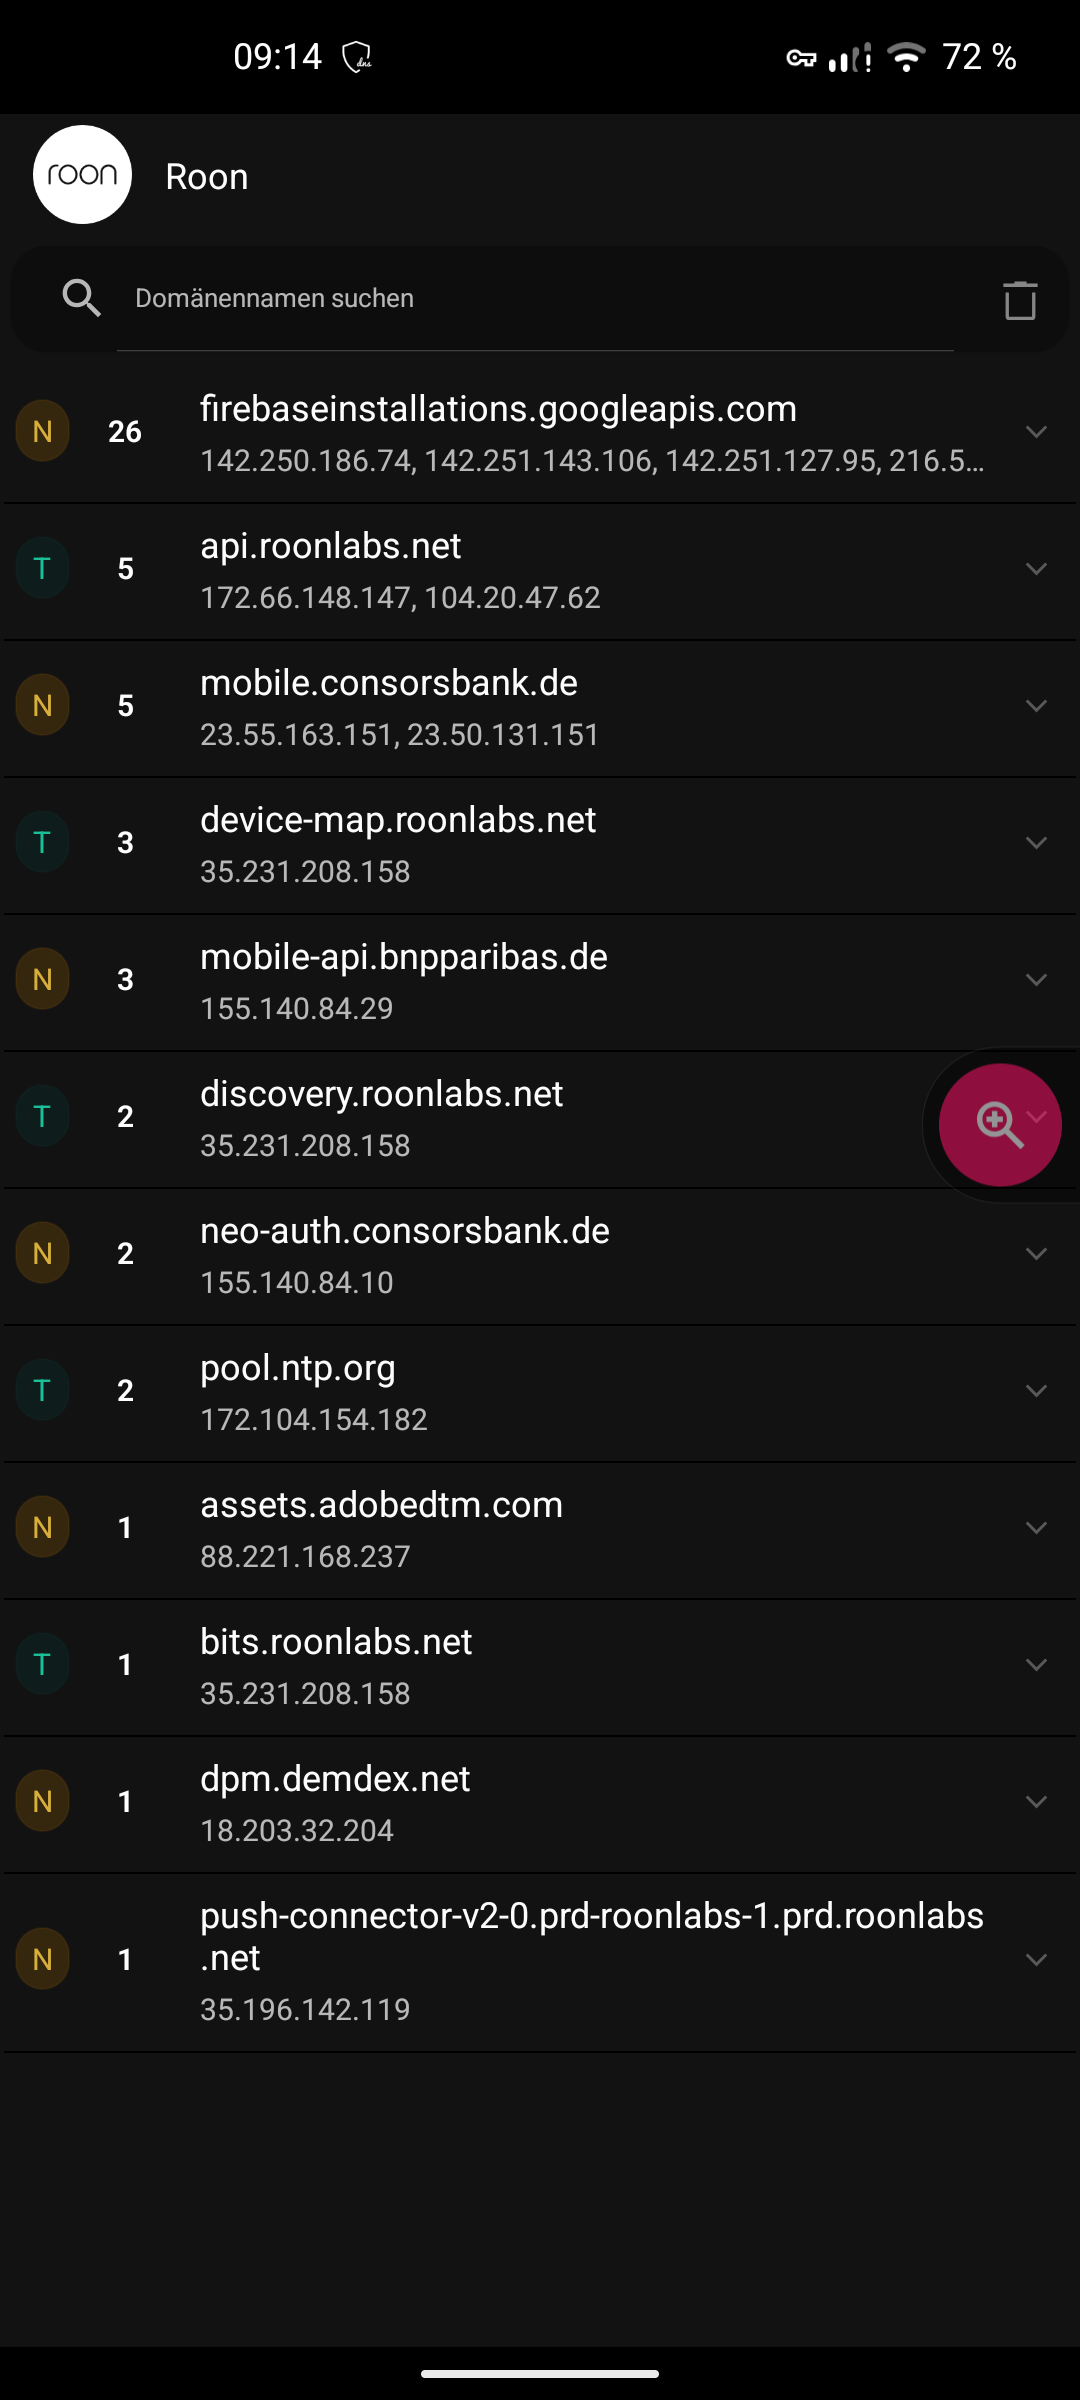Screen dimensions: 1080x2400
Task: Tap T badge beside pool.ntp.org
Action: pyautogui.click(x=42, y=1390)
